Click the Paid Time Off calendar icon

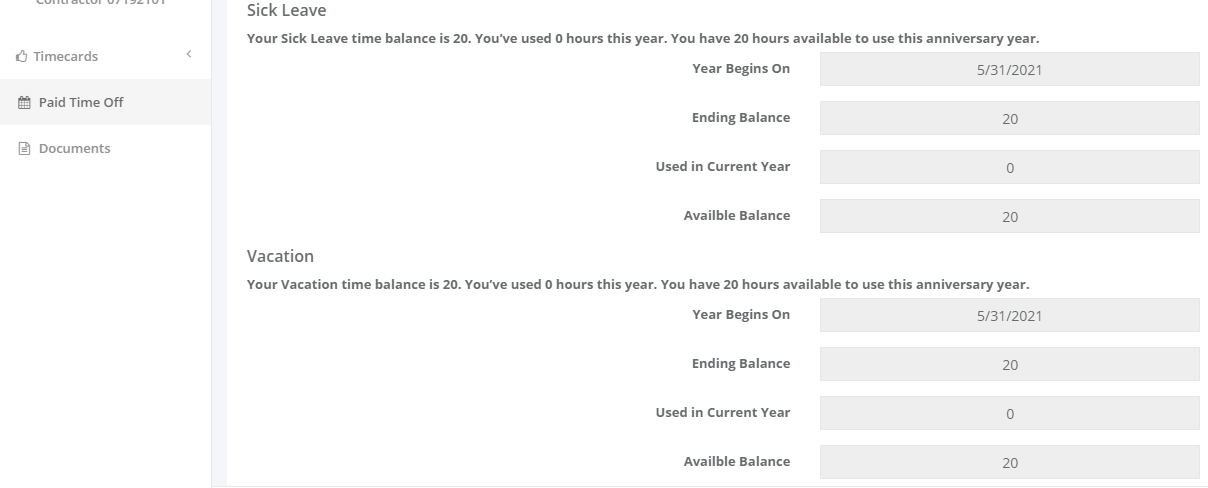(25, 102)
